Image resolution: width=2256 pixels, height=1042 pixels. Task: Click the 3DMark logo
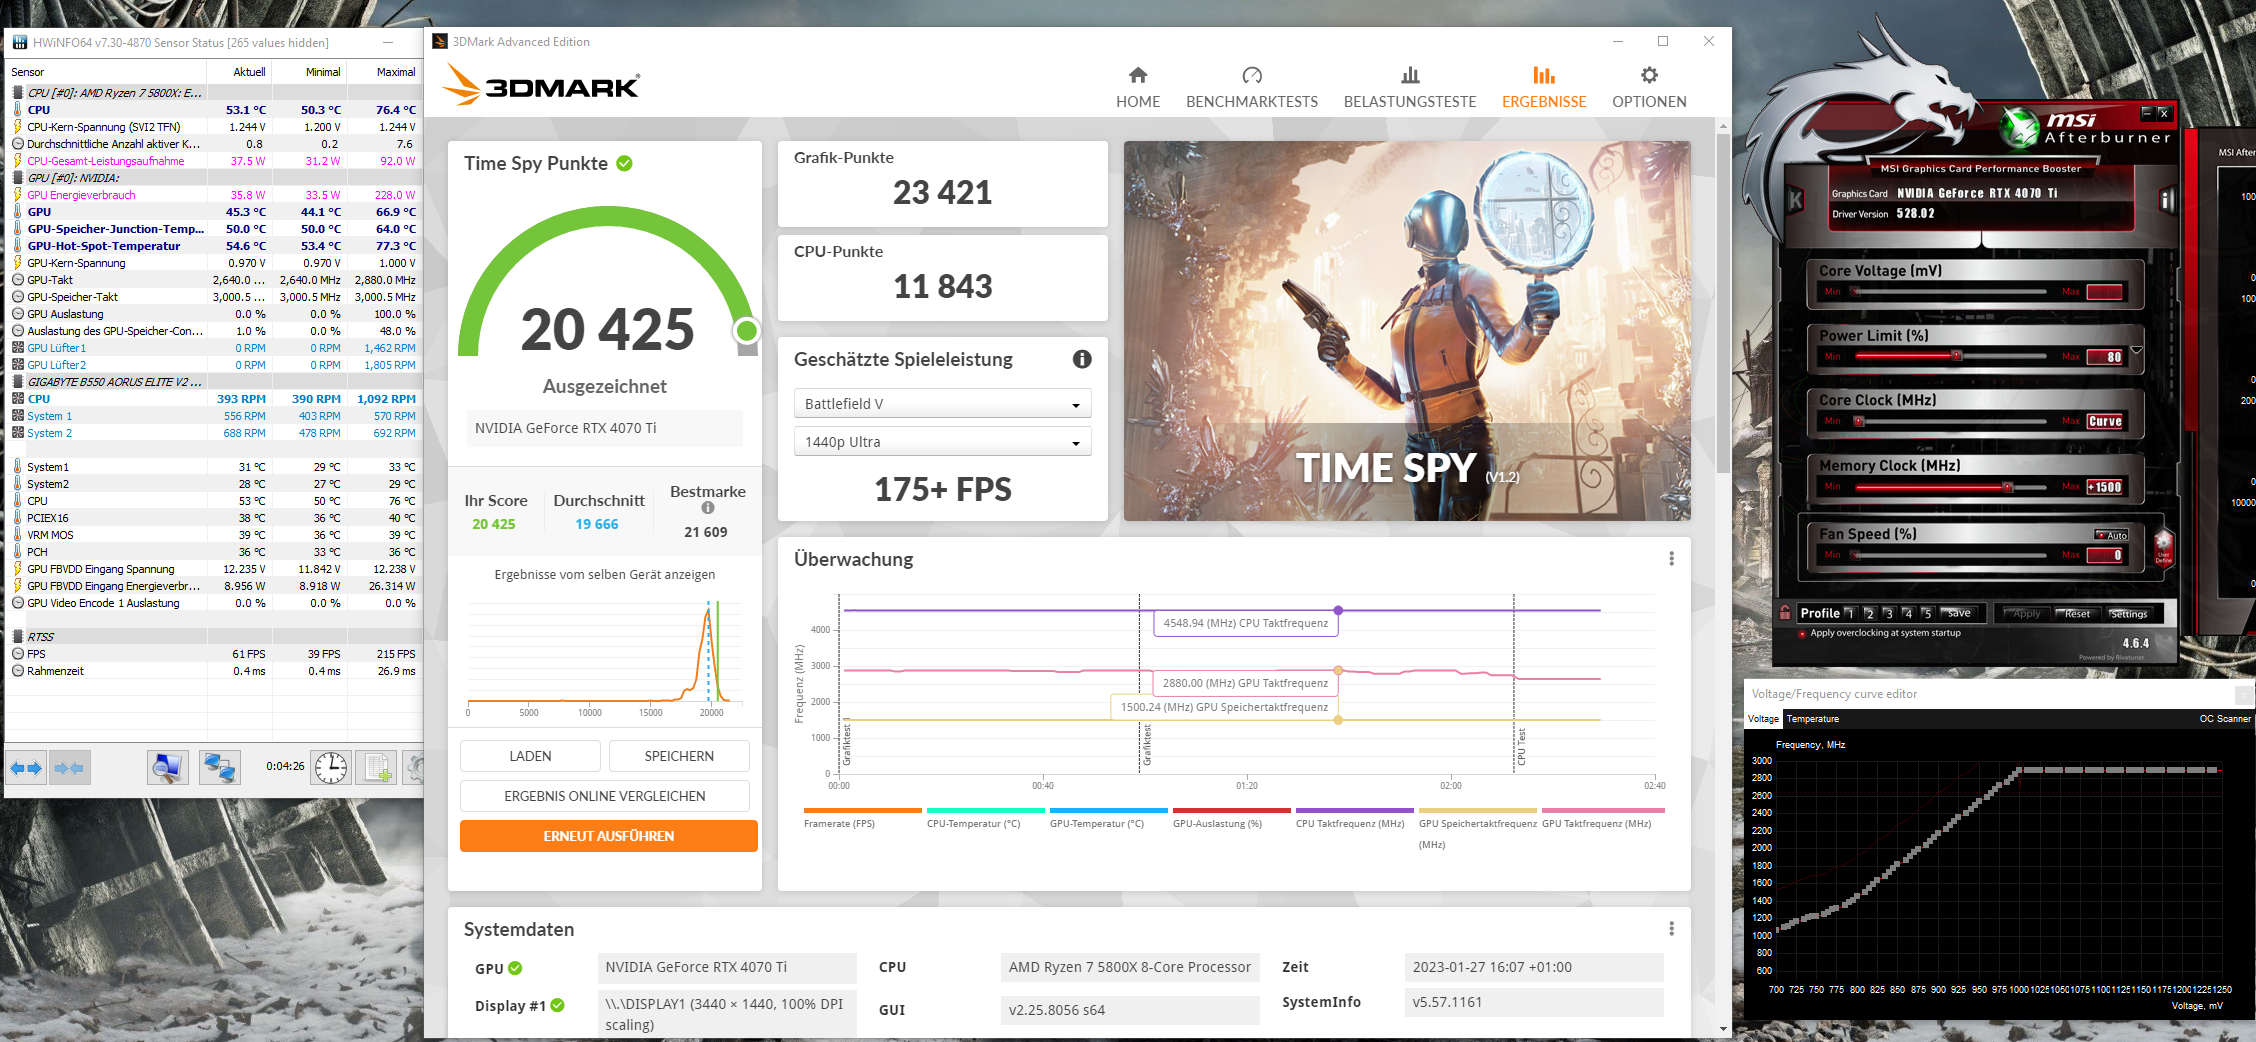[x=541, y=85]
